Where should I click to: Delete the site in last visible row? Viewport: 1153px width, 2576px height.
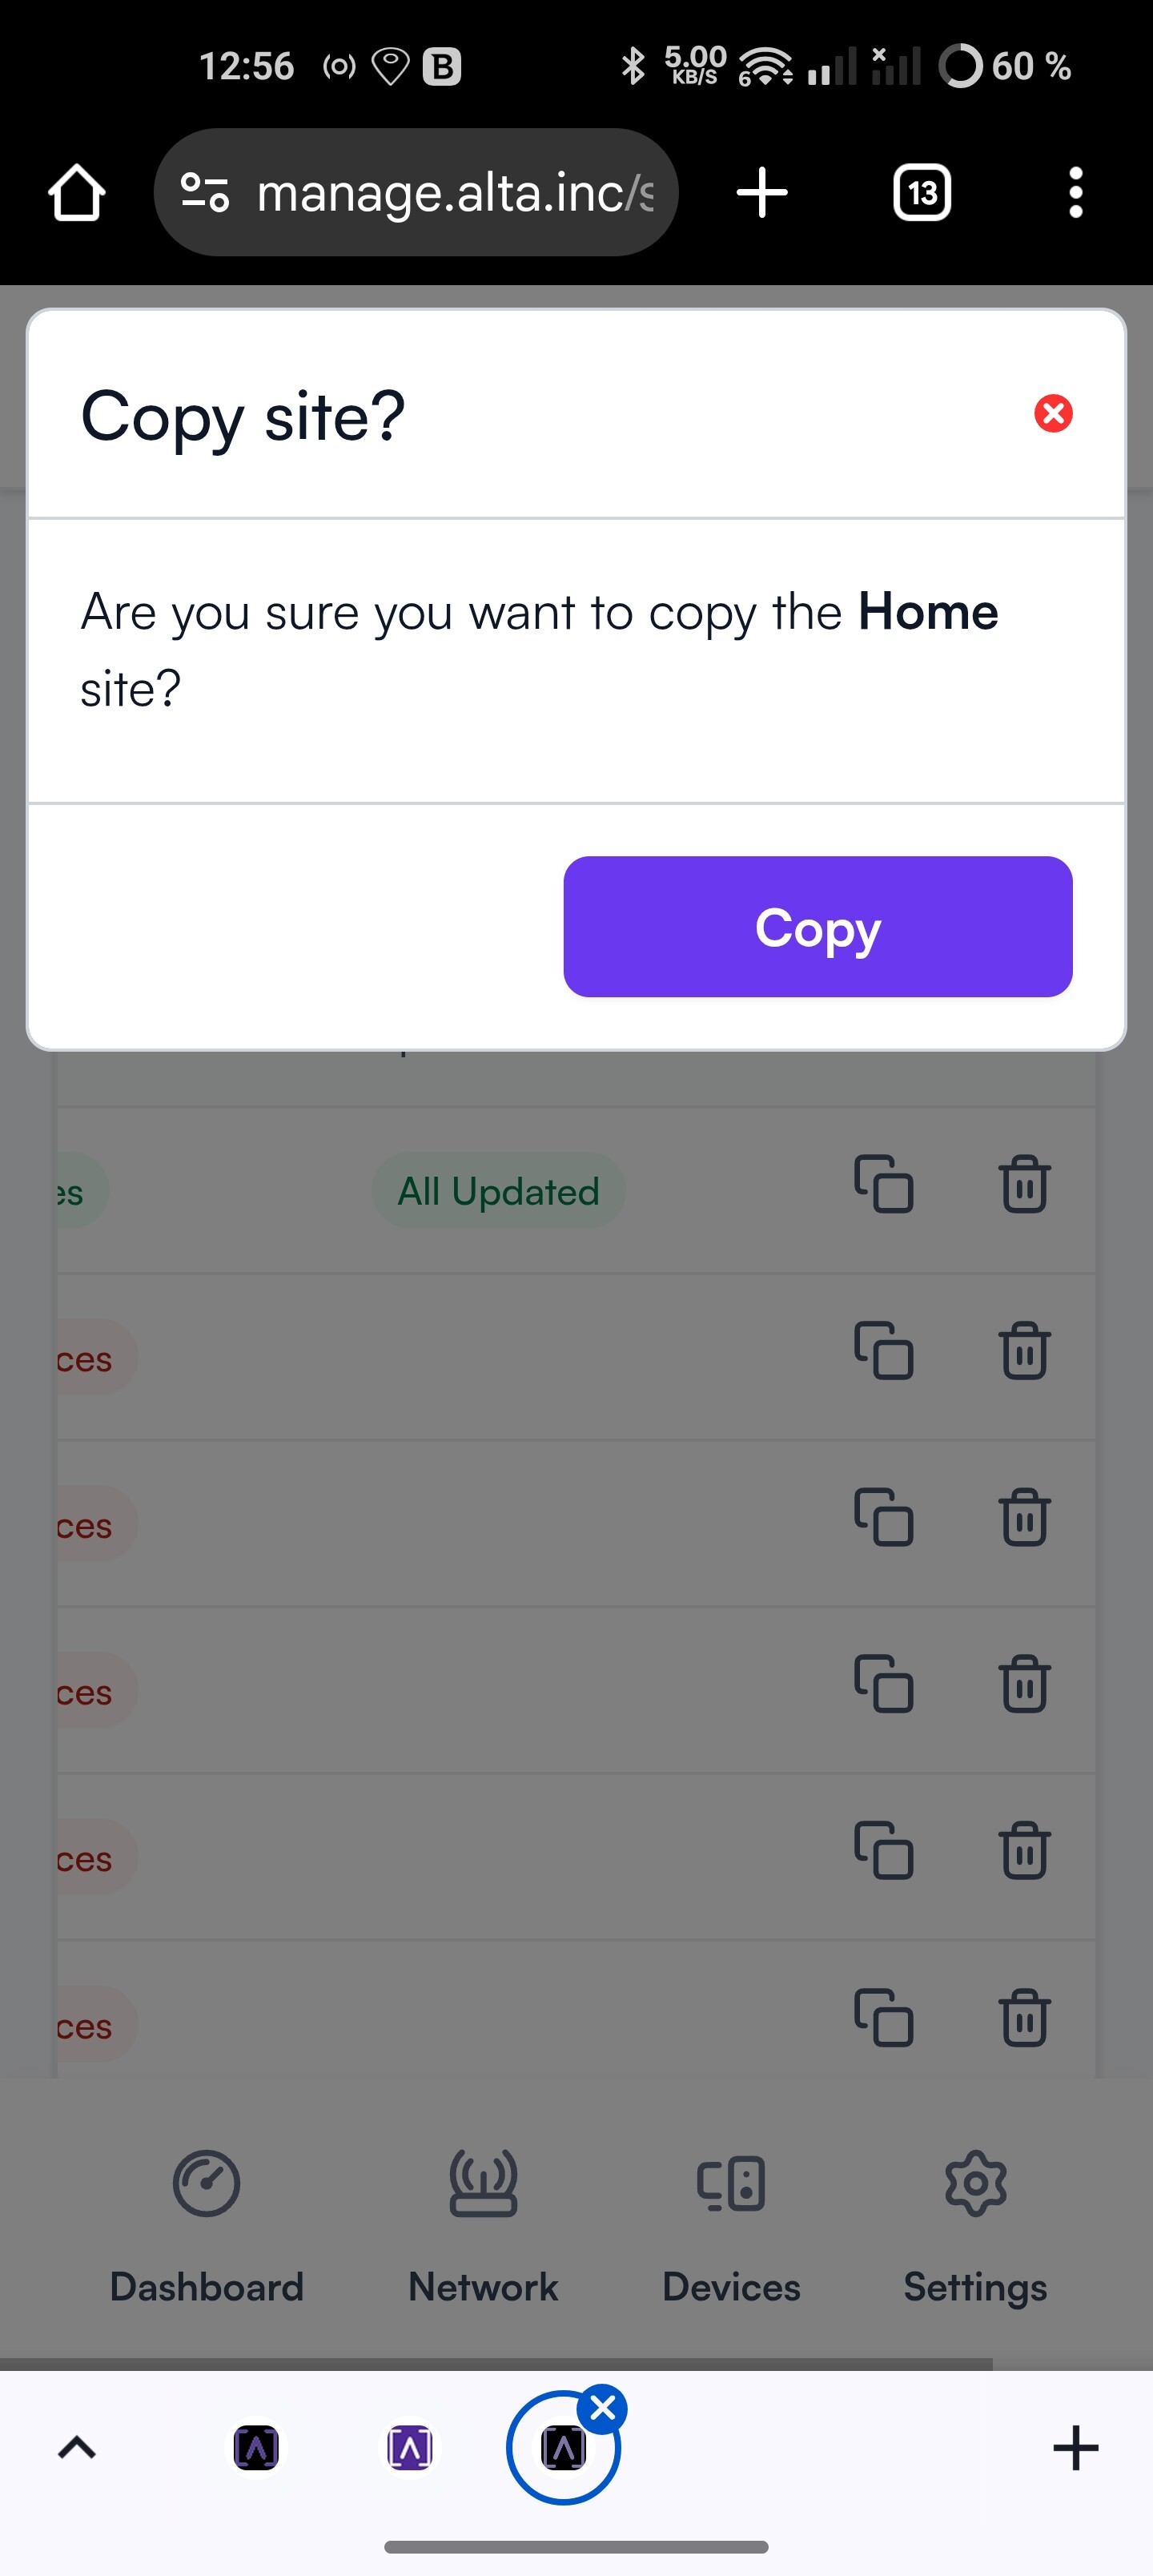(x=1024, y=2018)
